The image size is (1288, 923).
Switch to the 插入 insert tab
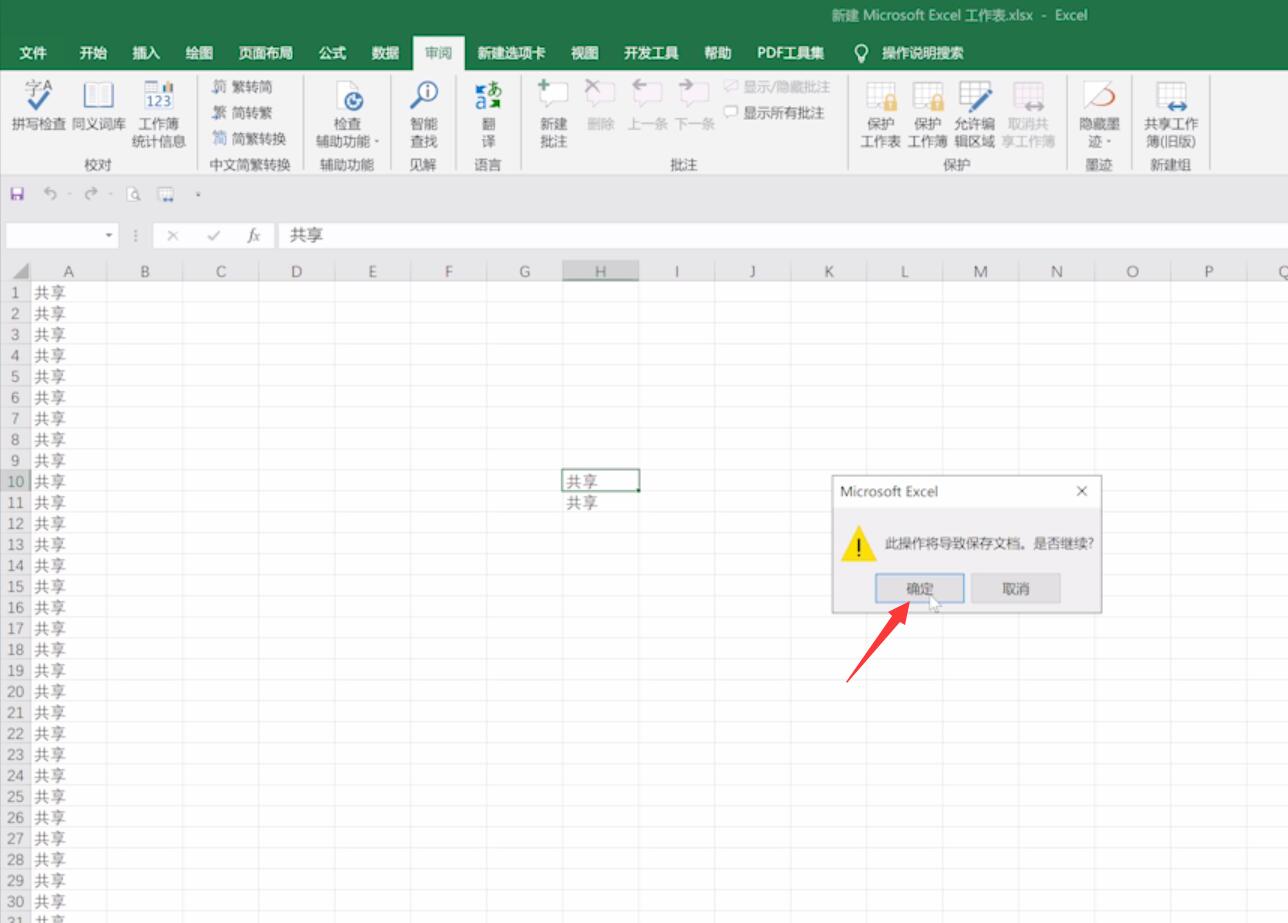tap(146, 53)
